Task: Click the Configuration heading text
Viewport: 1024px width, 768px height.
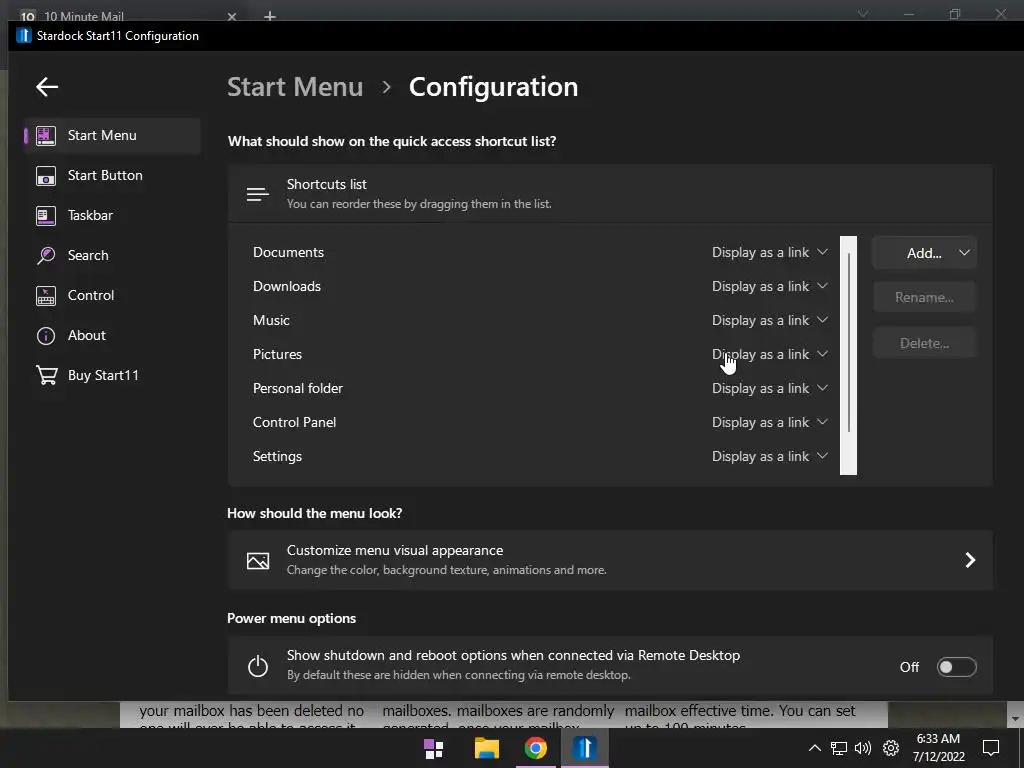Action: [x=493, y=87]
